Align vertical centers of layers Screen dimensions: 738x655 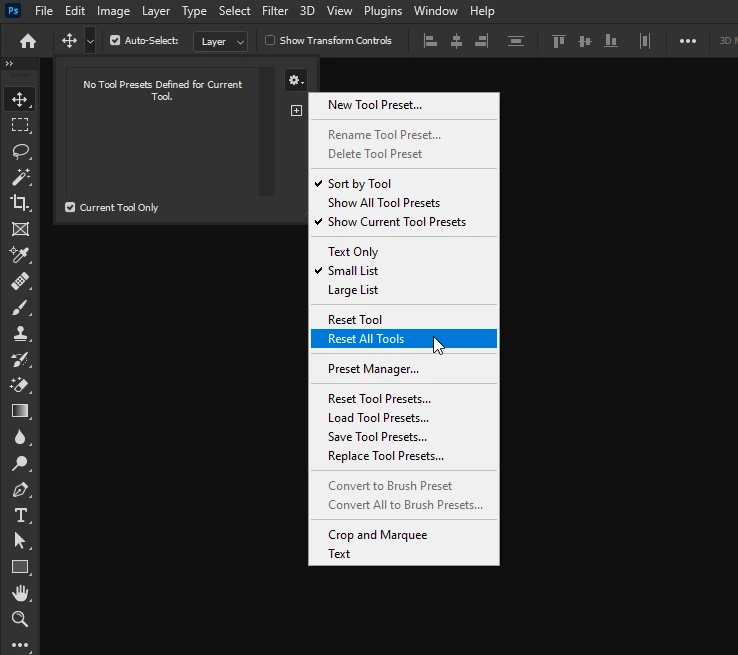(585, 41)
